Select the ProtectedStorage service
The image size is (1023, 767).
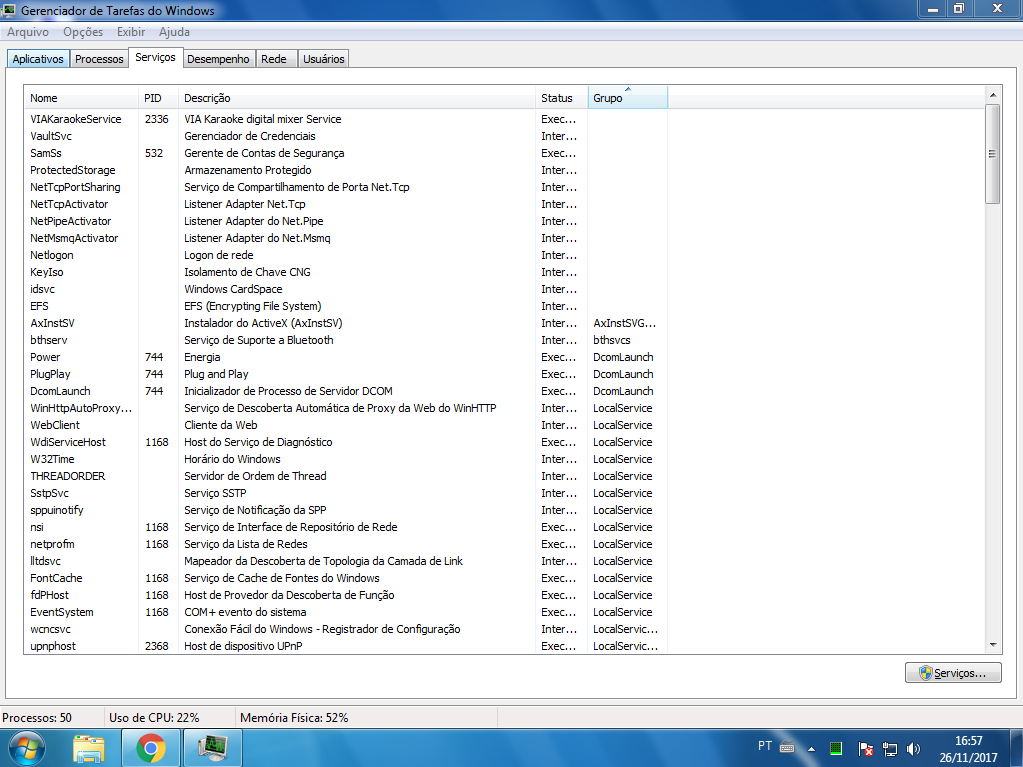pos(346,170)
